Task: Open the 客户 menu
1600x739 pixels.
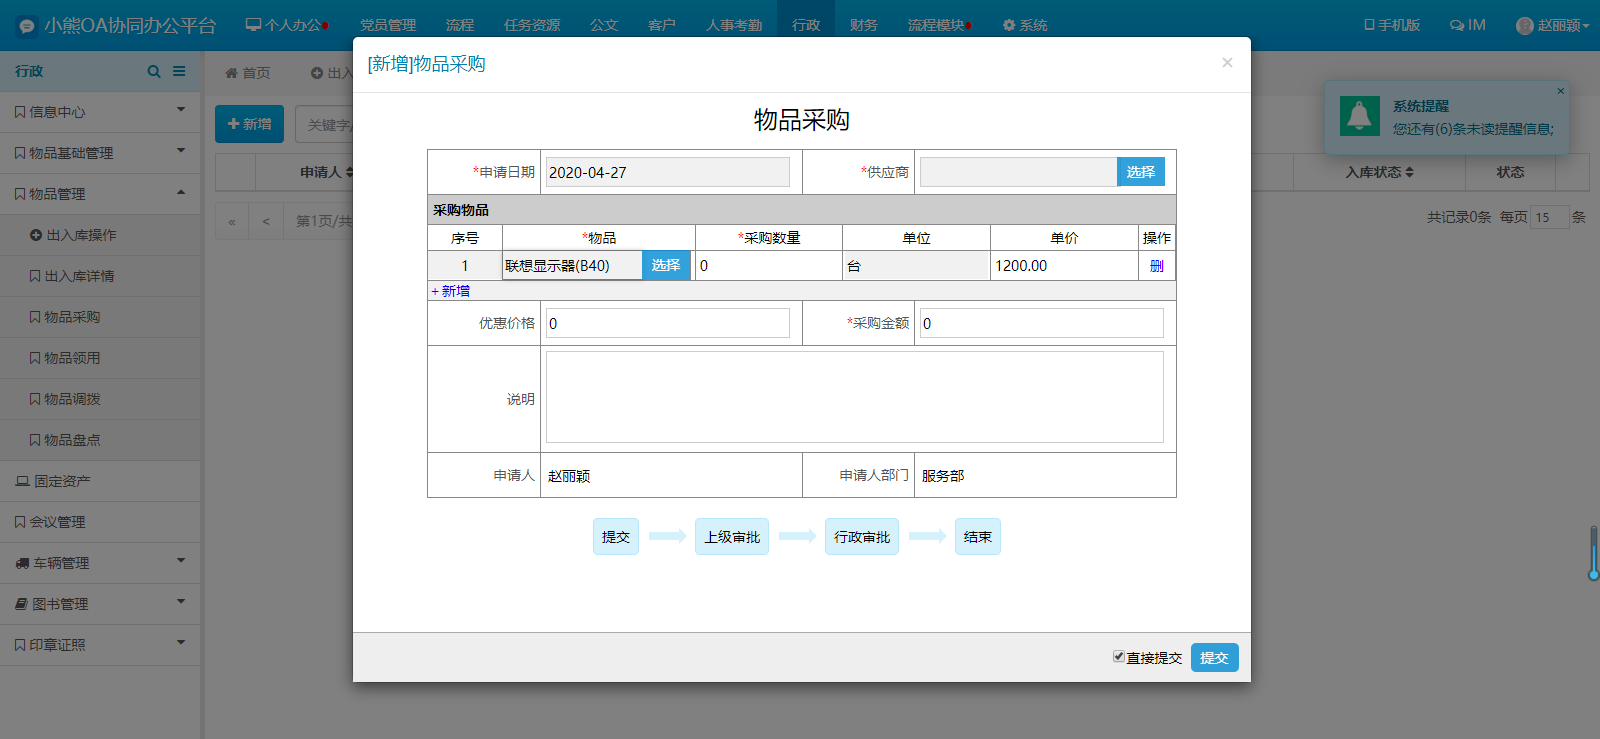Action: [662, 25]
